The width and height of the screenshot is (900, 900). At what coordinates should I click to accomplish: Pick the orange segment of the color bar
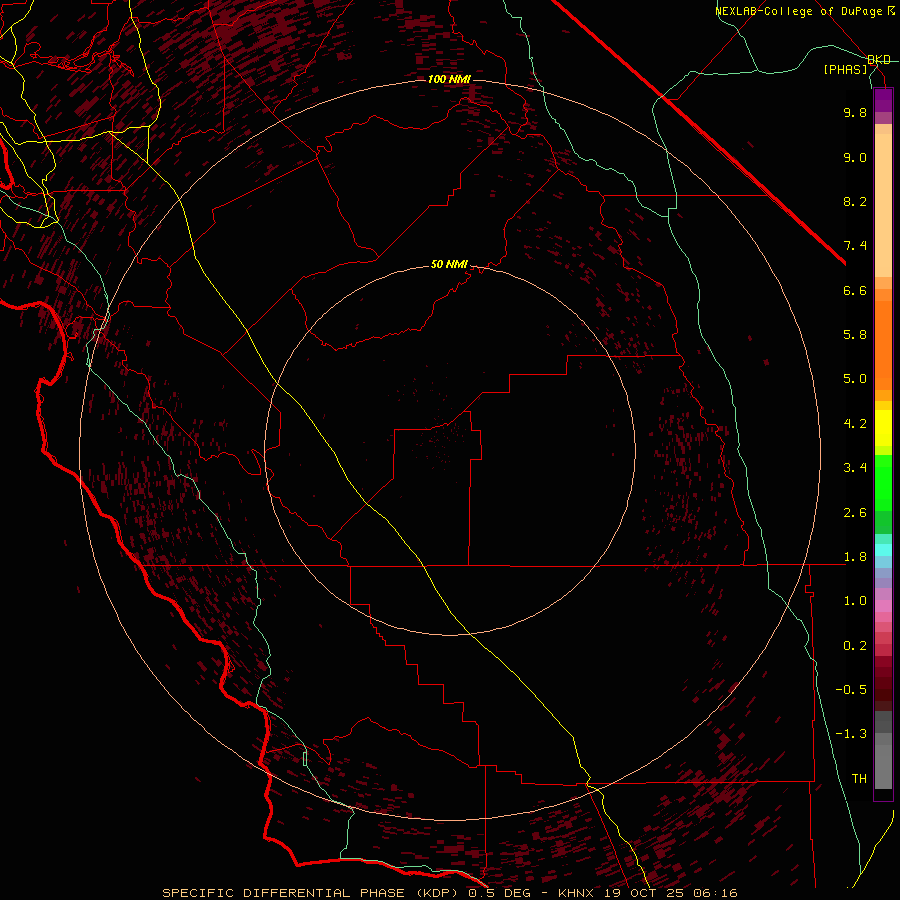click(x=883, y=344)
